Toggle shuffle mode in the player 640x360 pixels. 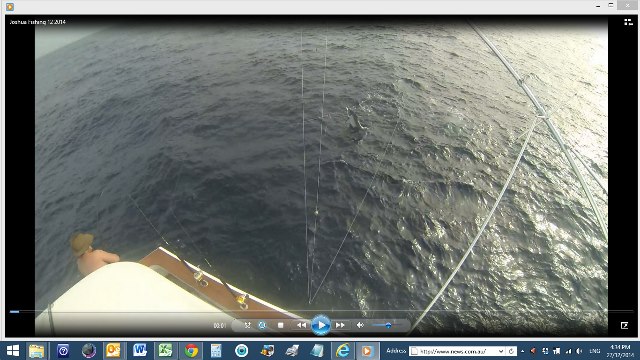[247, 325]
